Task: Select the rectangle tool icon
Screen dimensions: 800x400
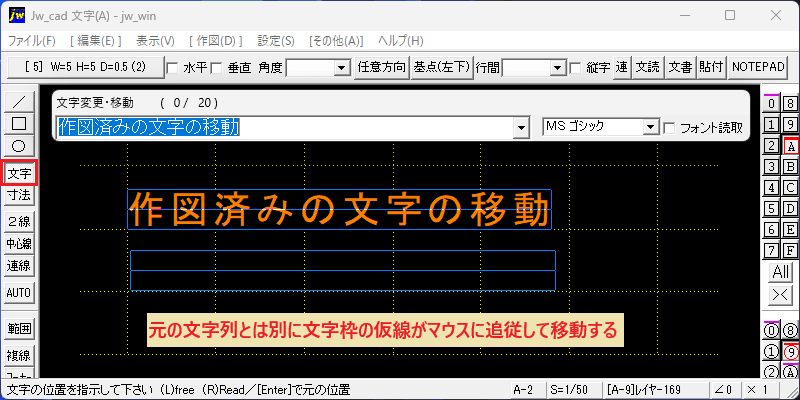Action: [19, 124]
